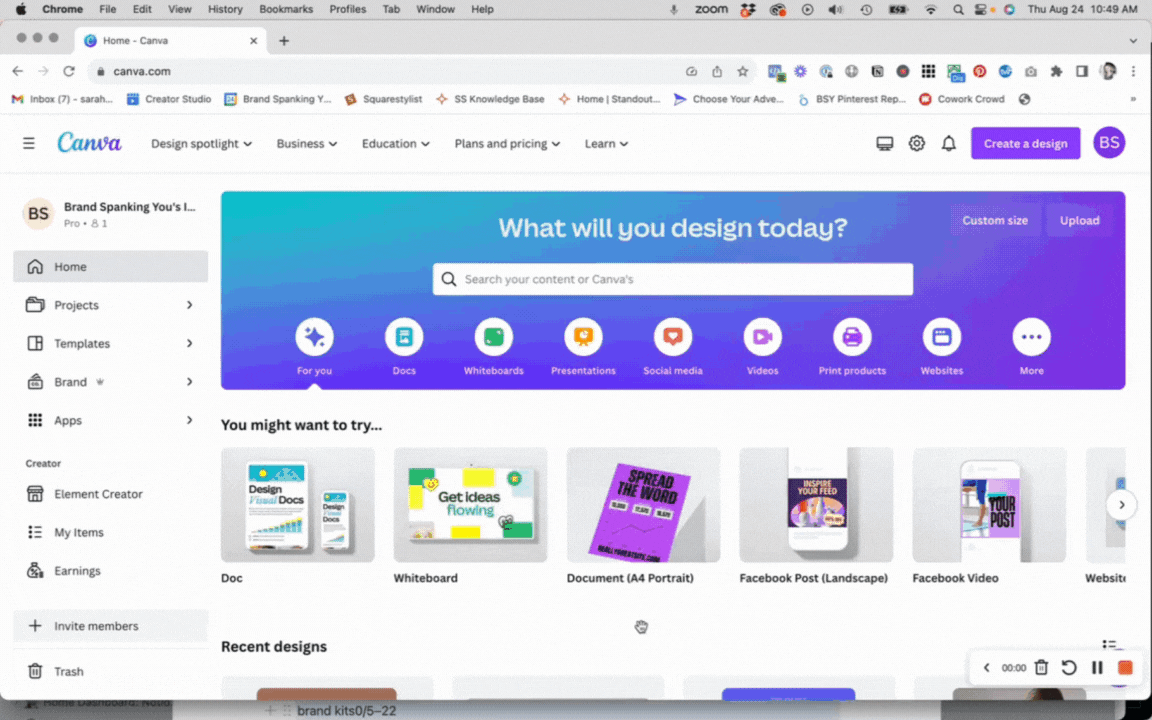Delete the recording with the trash icon
This screenshot has height=720, width=1152.
click(1041, 667)
